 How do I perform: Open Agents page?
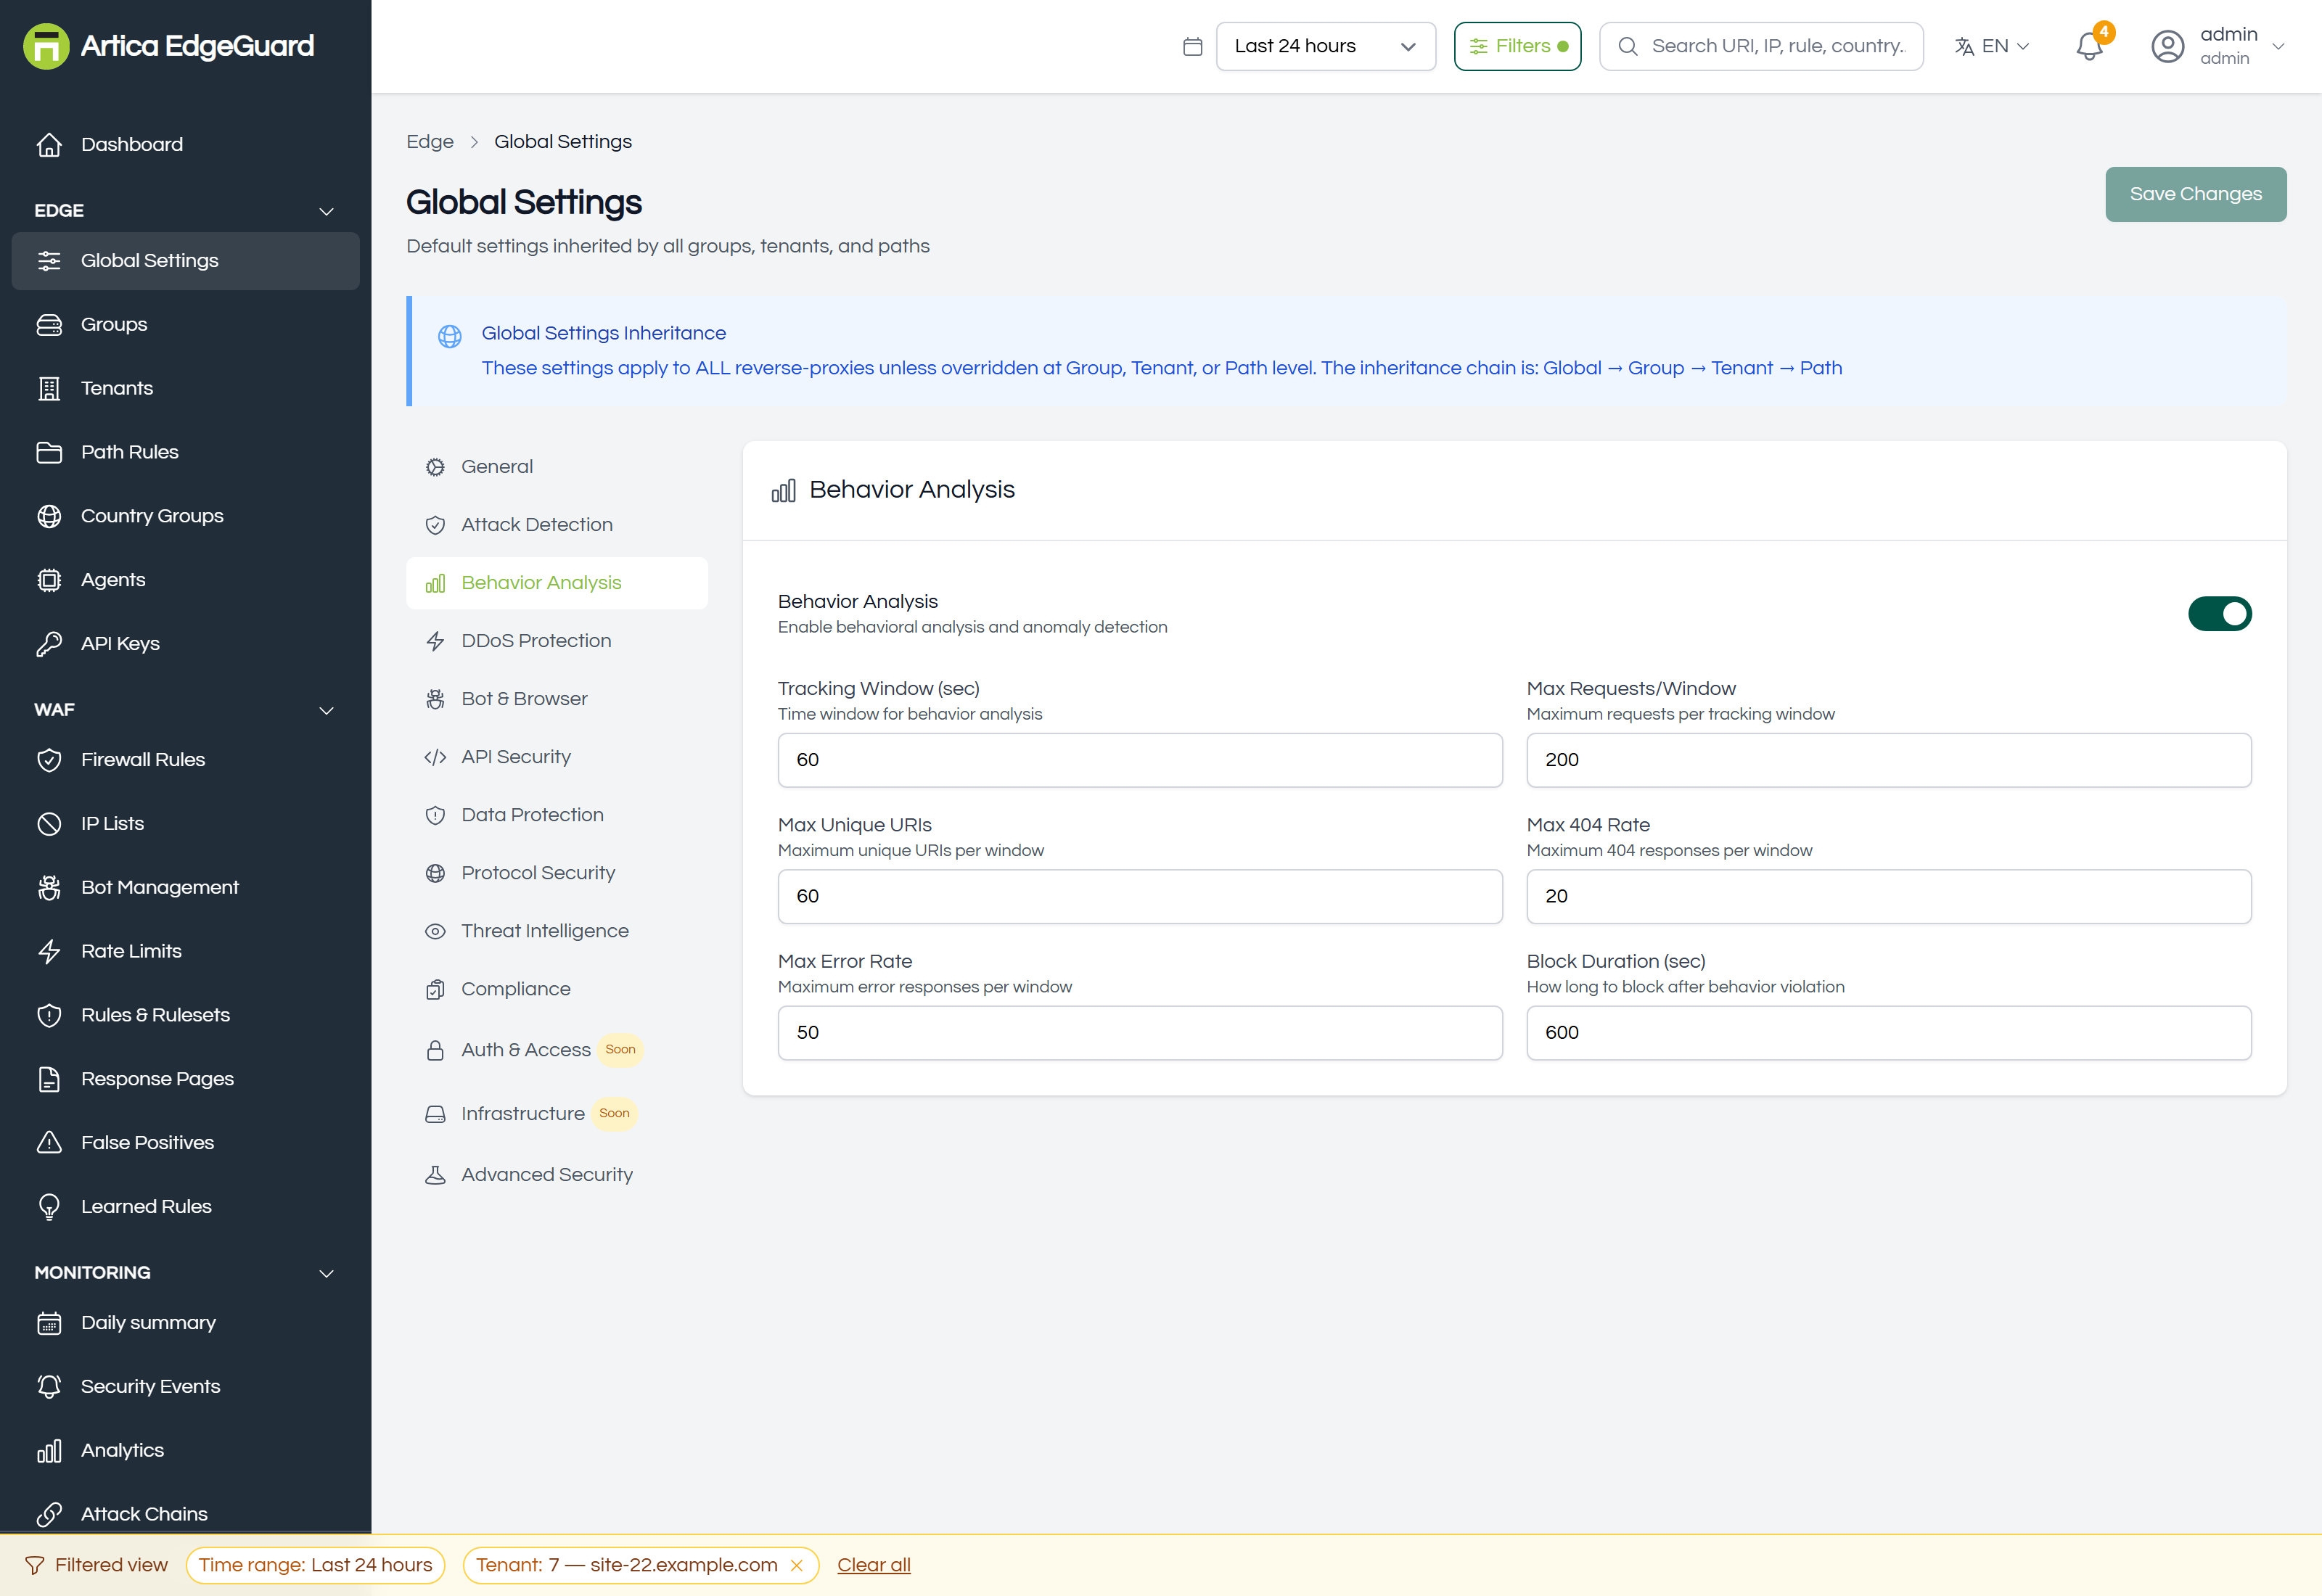pyautogui.click(x=185, y=580)
